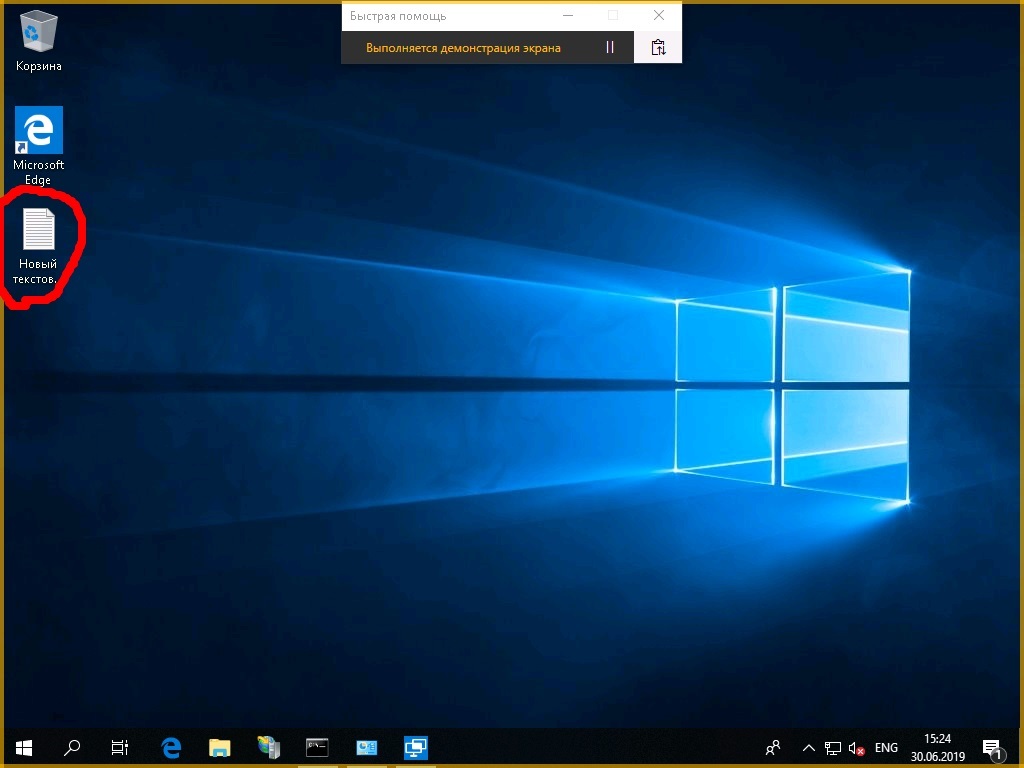Open the clock and date calendar flyout

tap(937, 747)
